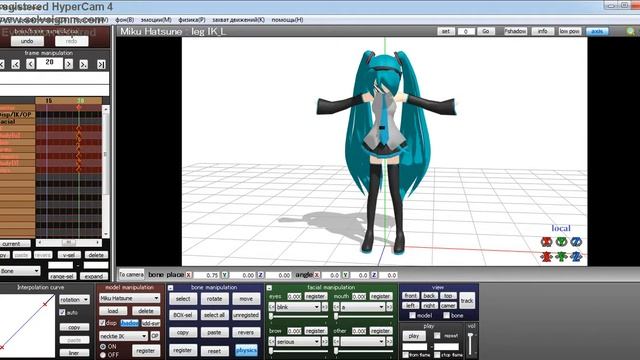640x360 pixels.
Task: Click previous 'other' morph arrow
Action: click(x=337, y=341)
